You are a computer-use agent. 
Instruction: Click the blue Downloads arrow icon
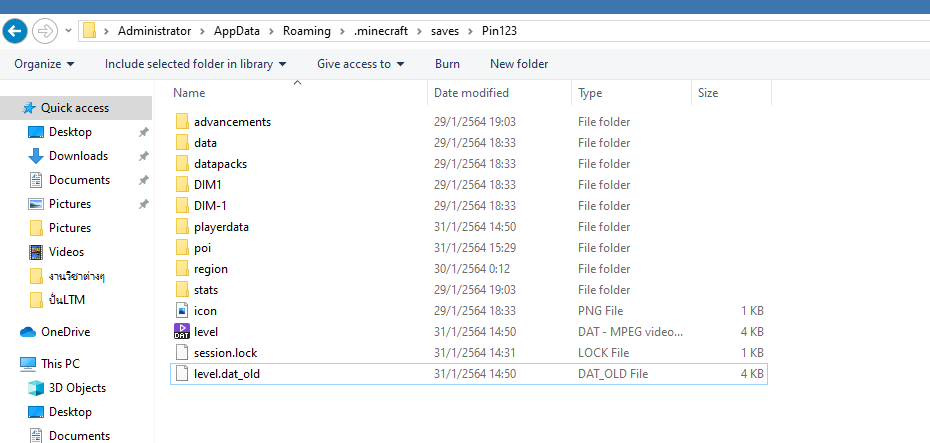point(36,156)
